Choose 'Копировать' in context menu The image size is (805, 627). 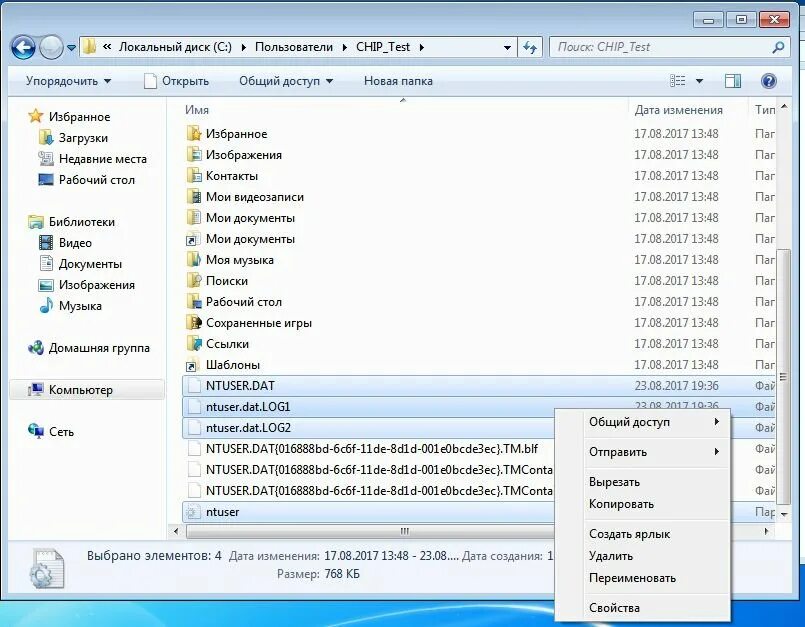643,504
